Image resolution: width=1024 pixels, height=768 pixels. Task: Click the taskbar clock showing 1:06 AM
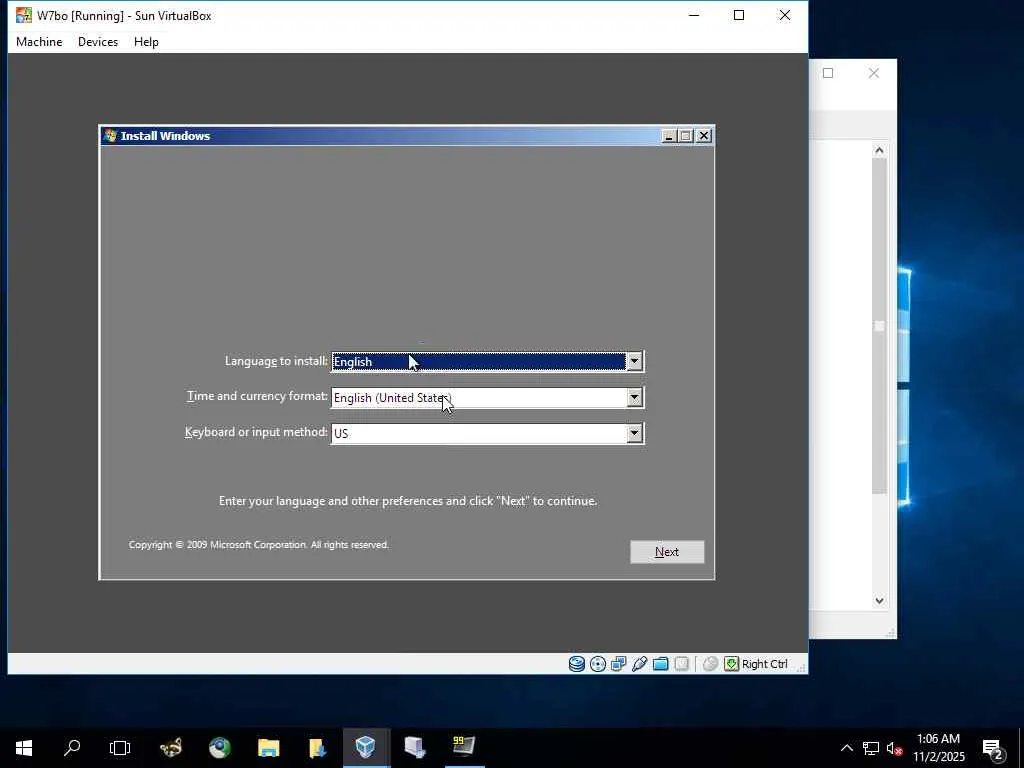(938, 748)
